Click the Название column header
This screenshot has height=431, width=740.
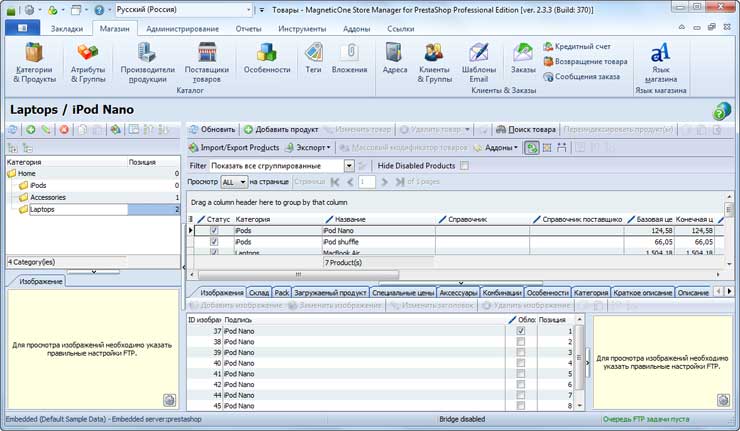(x=350, y=219)
